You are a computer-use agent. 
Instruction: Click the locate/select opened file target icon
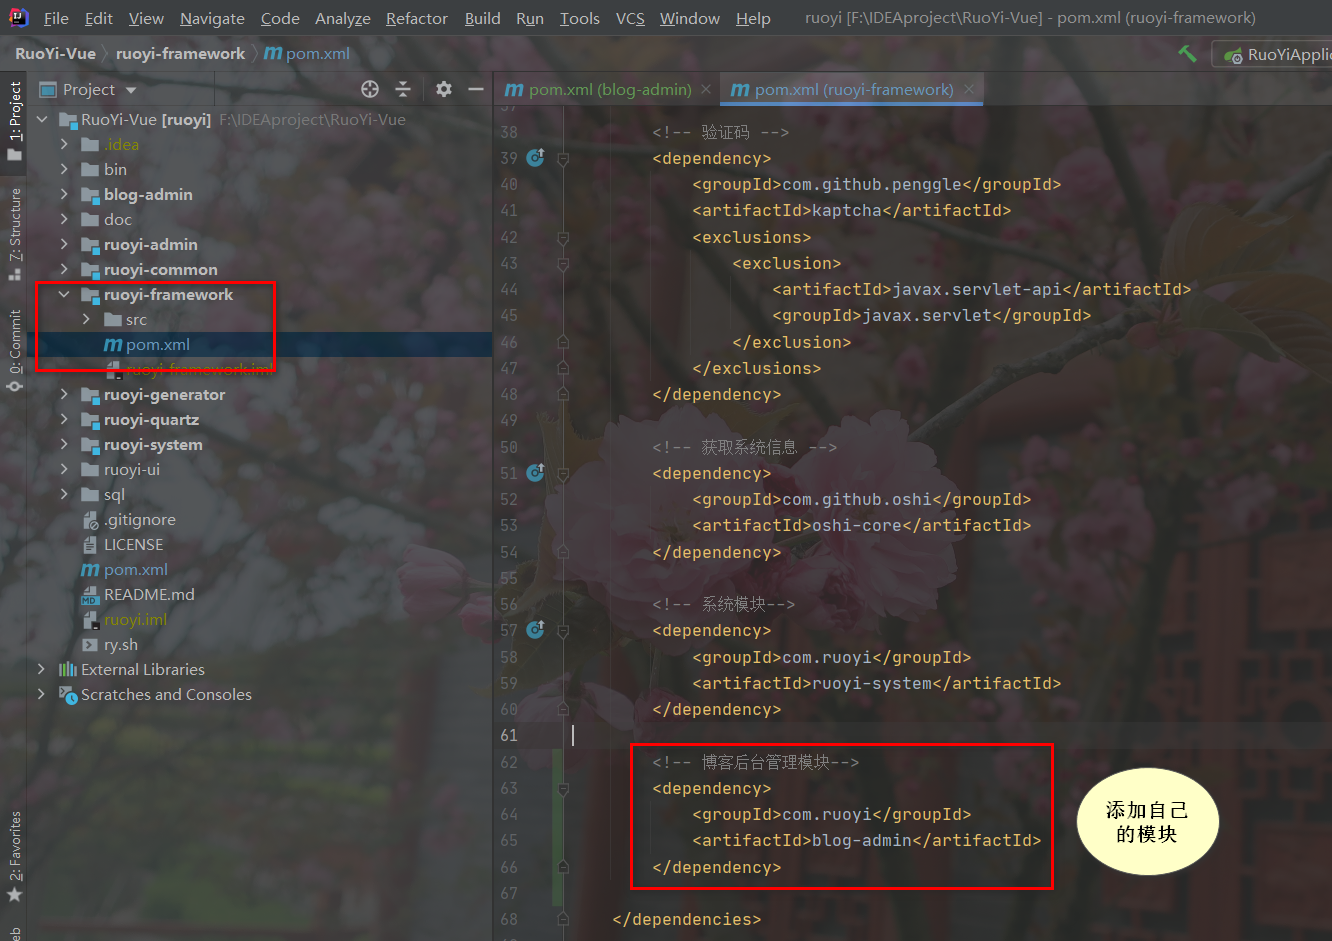pyautogui.click(x=370, y=89)
